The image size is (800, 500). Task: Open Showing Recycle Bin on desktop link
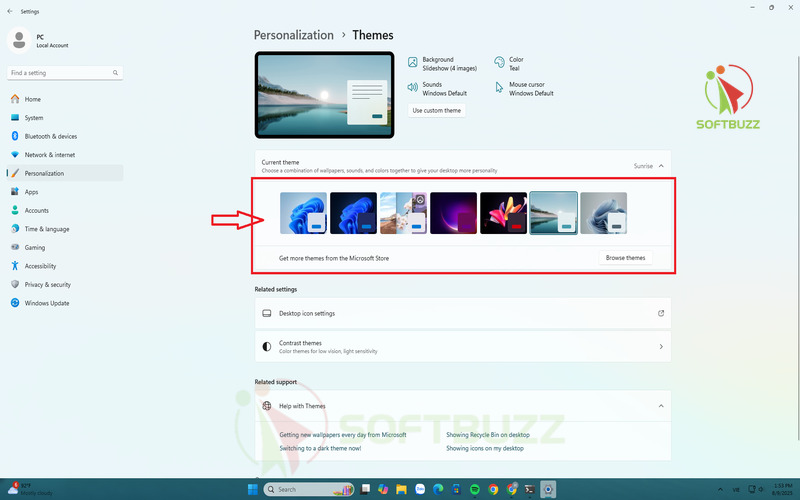(x=488, y=435)
